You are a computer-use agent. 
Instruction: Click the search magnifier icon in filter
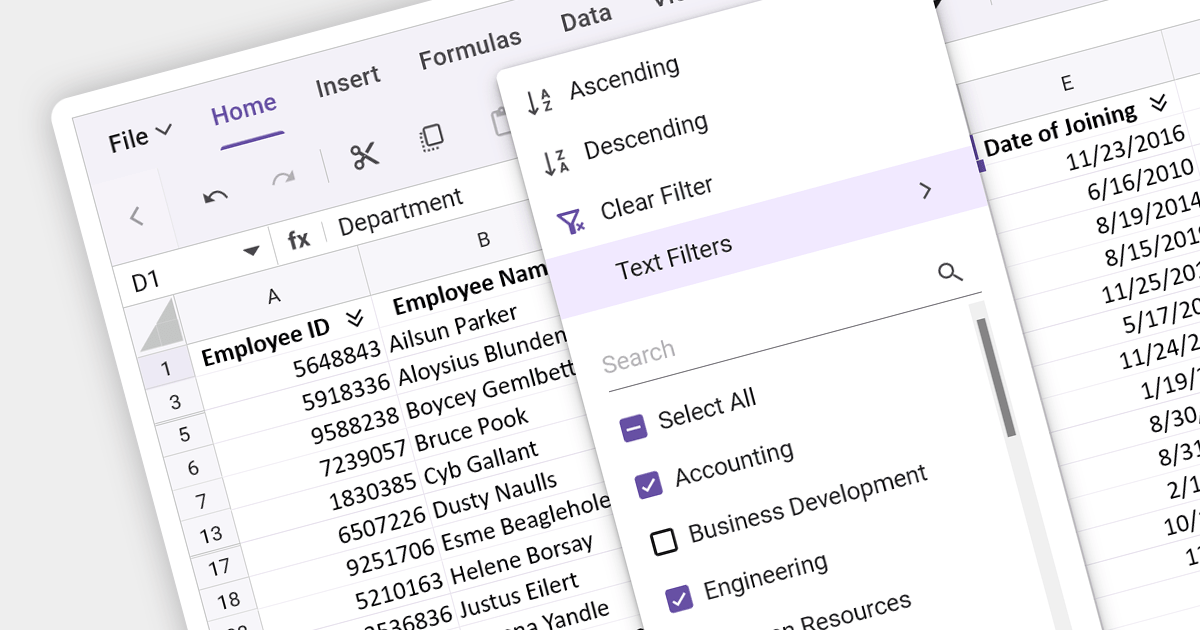click(x=950, y=272)
